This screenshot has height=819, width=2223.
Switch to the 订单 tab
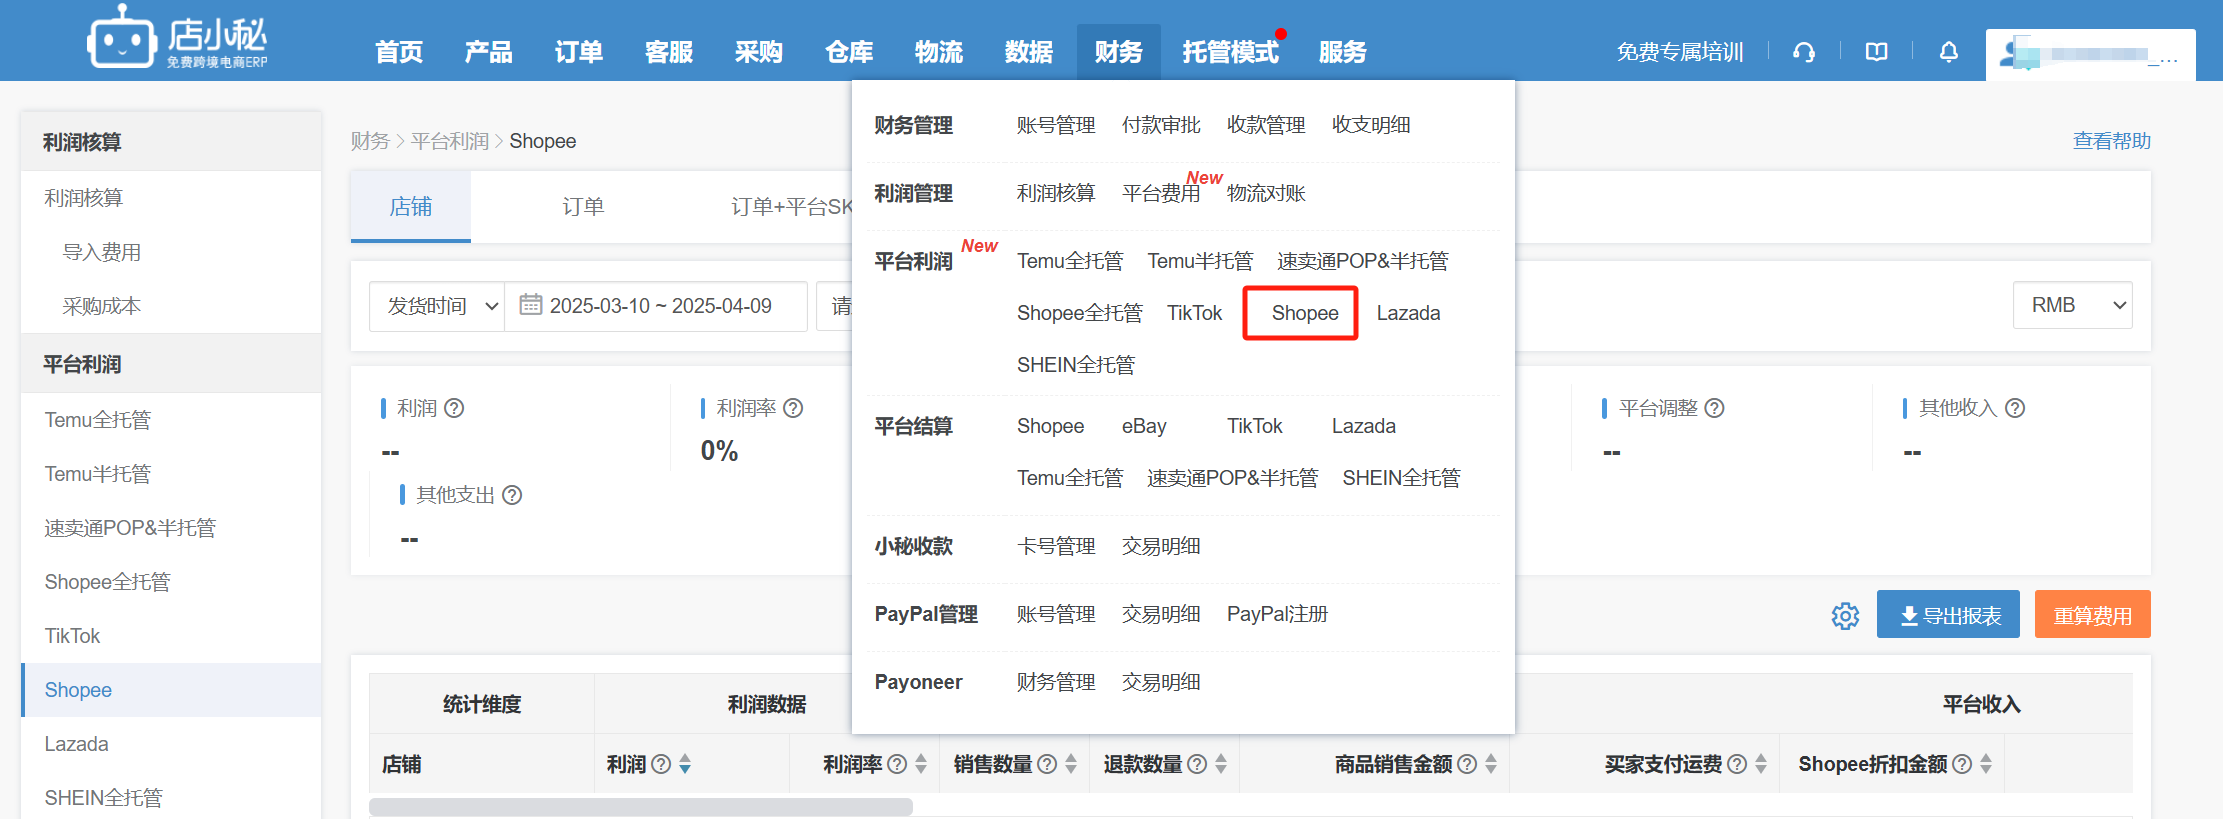(x=583, y=206)
